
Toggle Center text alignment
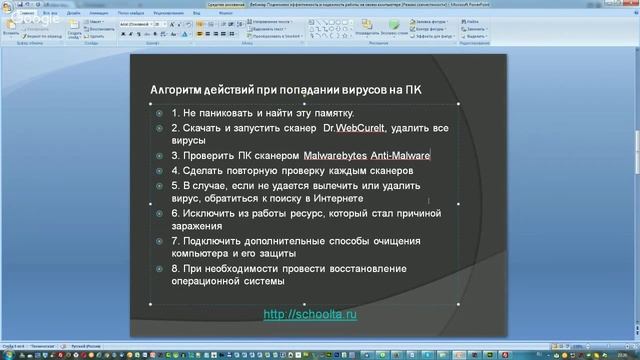[x=208, y=34]
